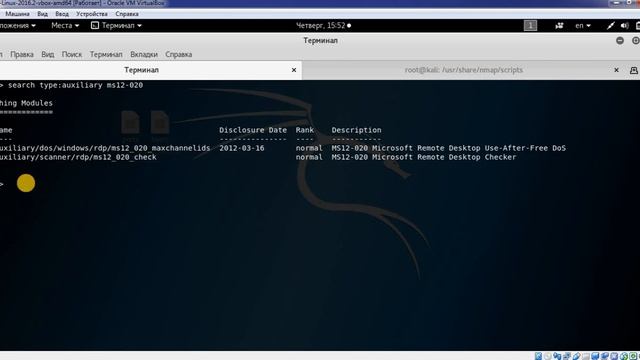Open terminal window Вид menu

pos(48,54)
